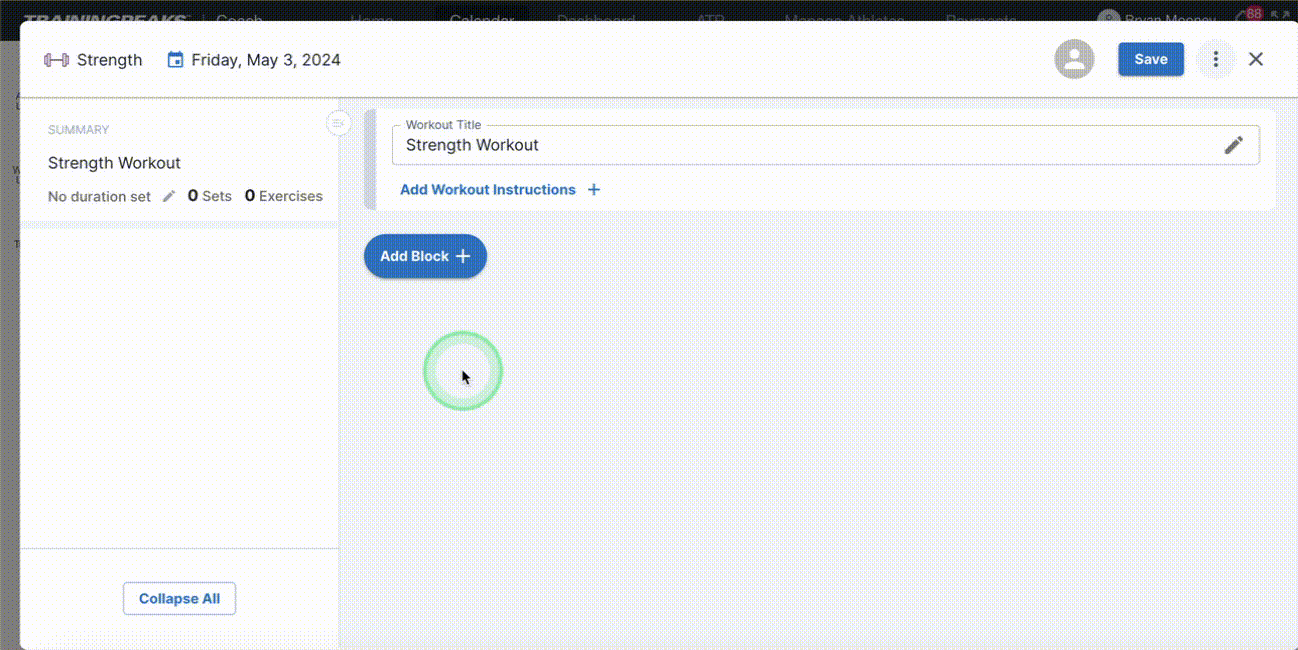Click the Add Block button
This screenshot has width=1298, height=650.
(x=425, y=256)
